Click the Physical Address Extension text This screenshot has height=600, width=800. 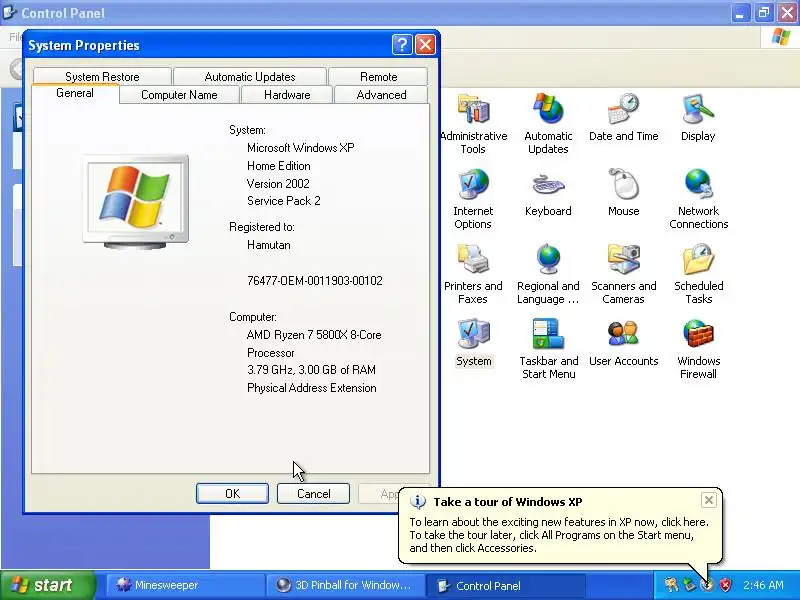coord(312,388)
